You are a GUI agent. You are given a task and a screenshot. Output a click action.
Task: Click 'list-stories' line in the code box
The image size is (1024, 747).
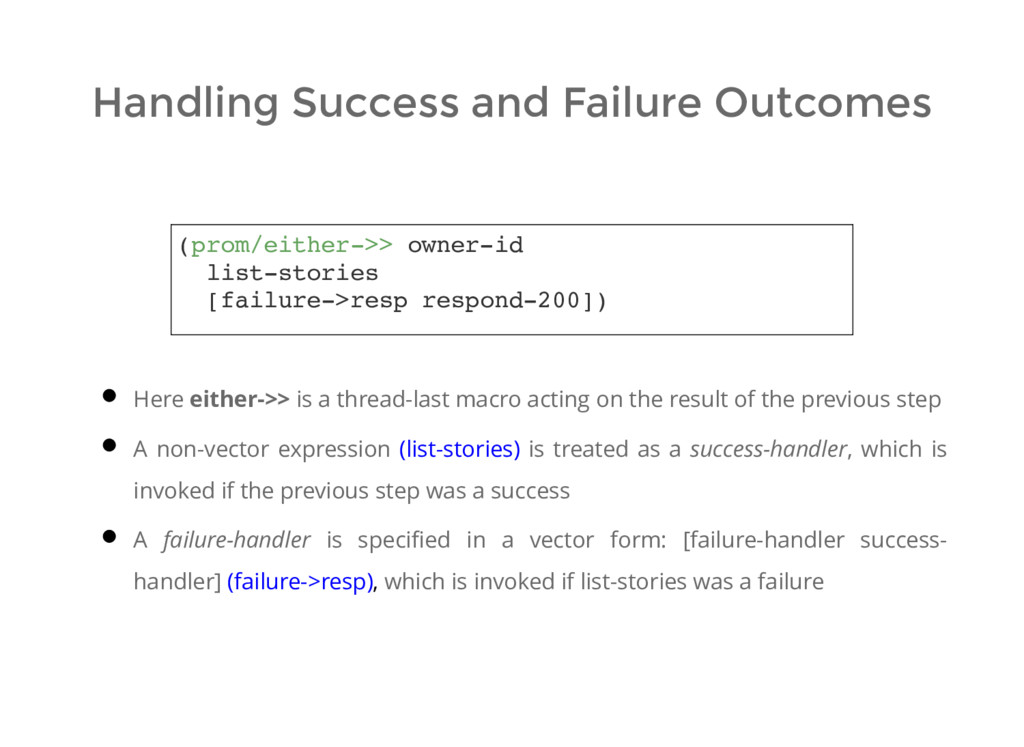pyautogui.click(x=293, y=273)
